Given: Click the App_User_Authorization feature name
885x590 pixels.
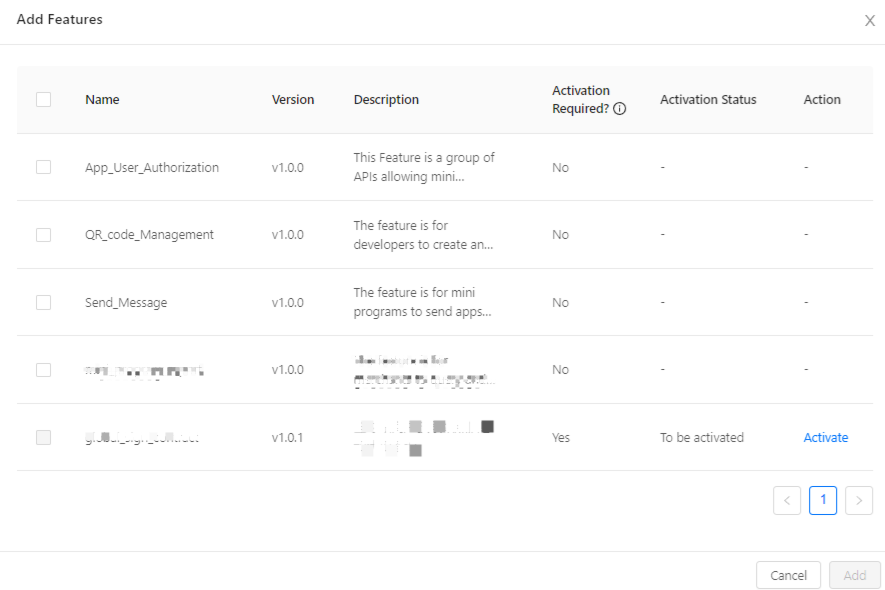Looking at the screenshot, I should pyautogui.click(x=152, y=167).
